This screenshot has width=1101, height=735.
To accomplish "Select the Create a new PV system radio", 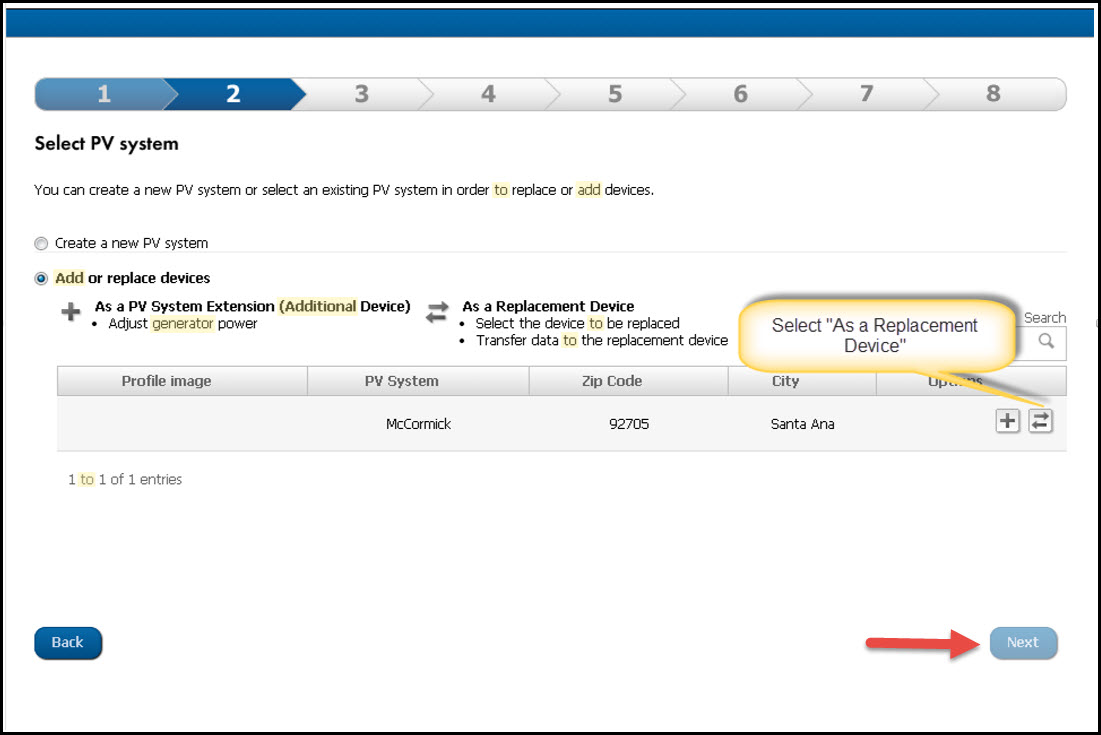I will [x=41, y=243].
